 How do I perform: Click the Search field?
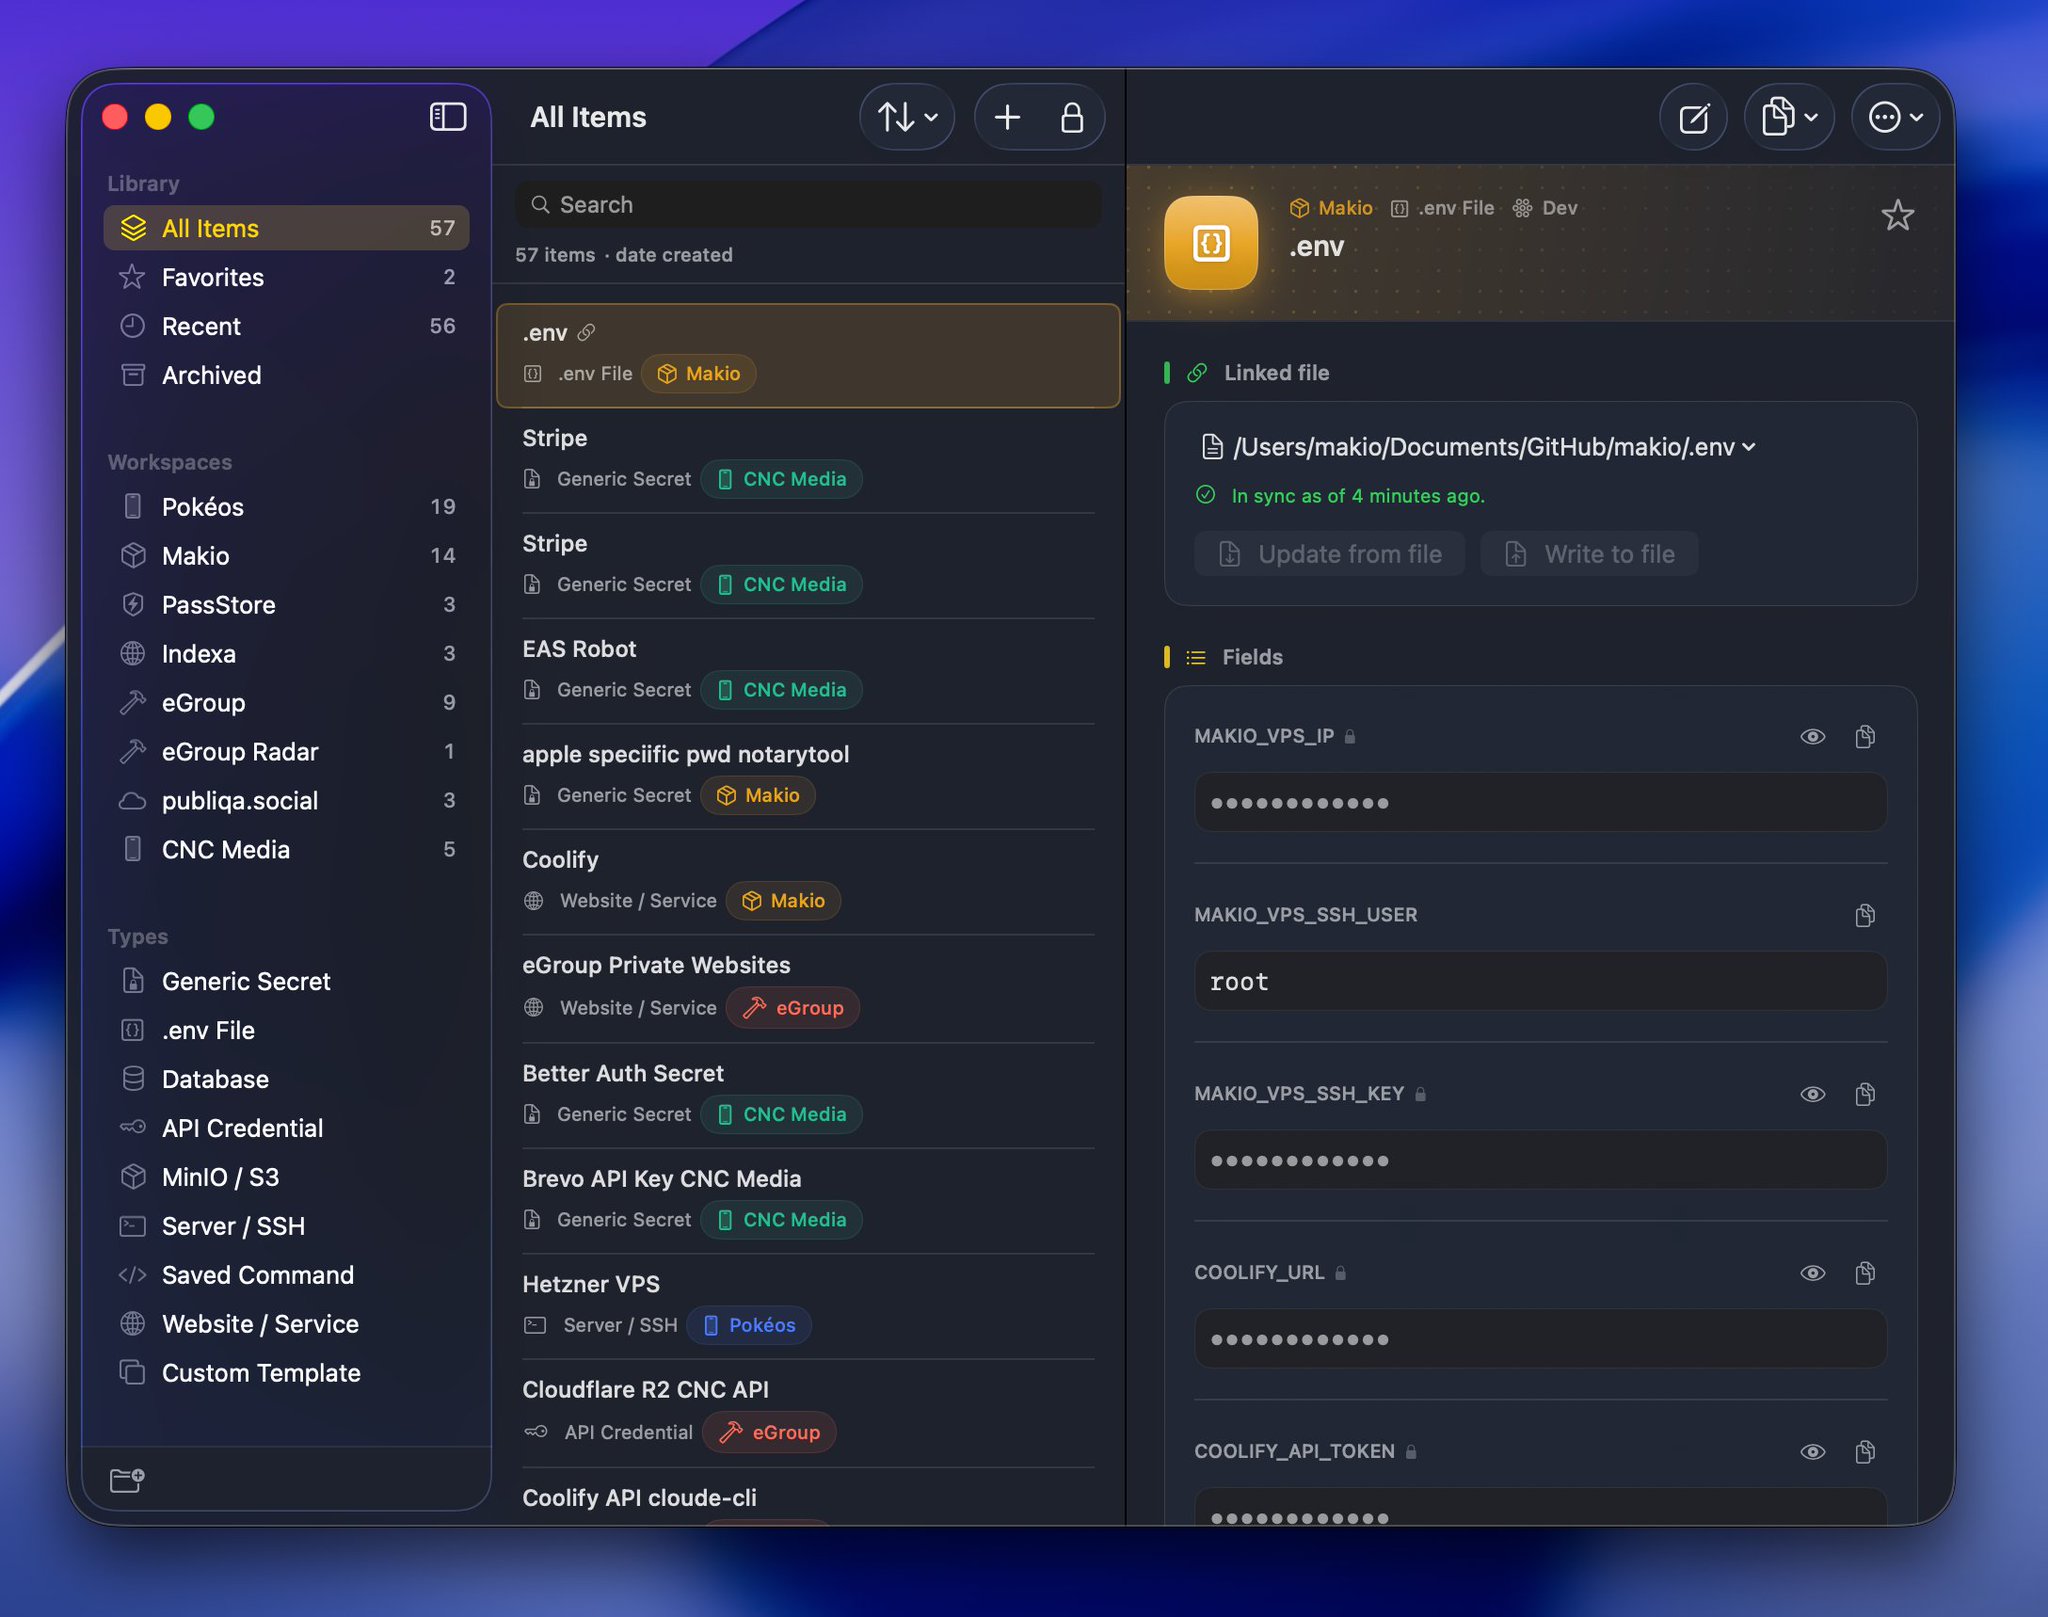point(808,205)
